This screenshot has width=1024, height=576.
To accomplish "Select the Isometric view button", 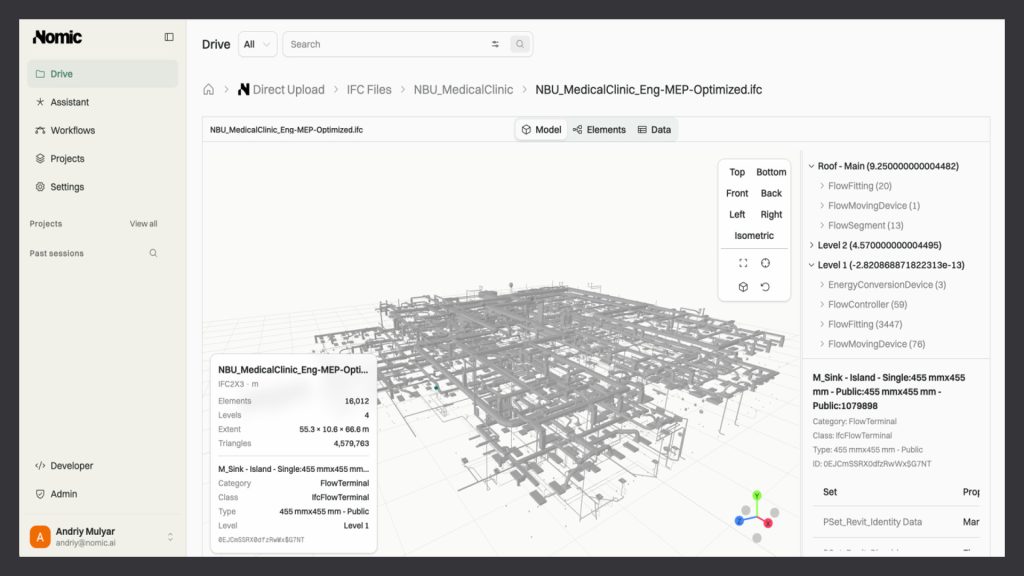I will 754,236.
